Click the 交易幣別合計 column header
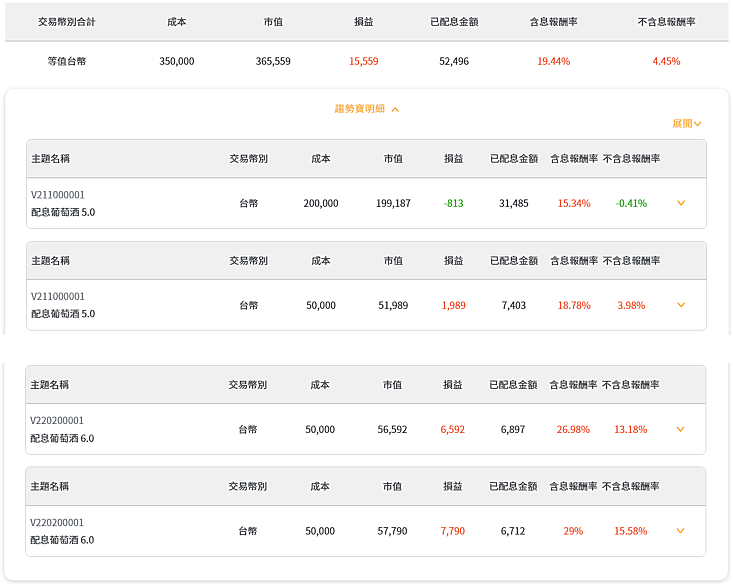This screenshot has height=584, width=733. pyautogui.click(x=66, y=22)
